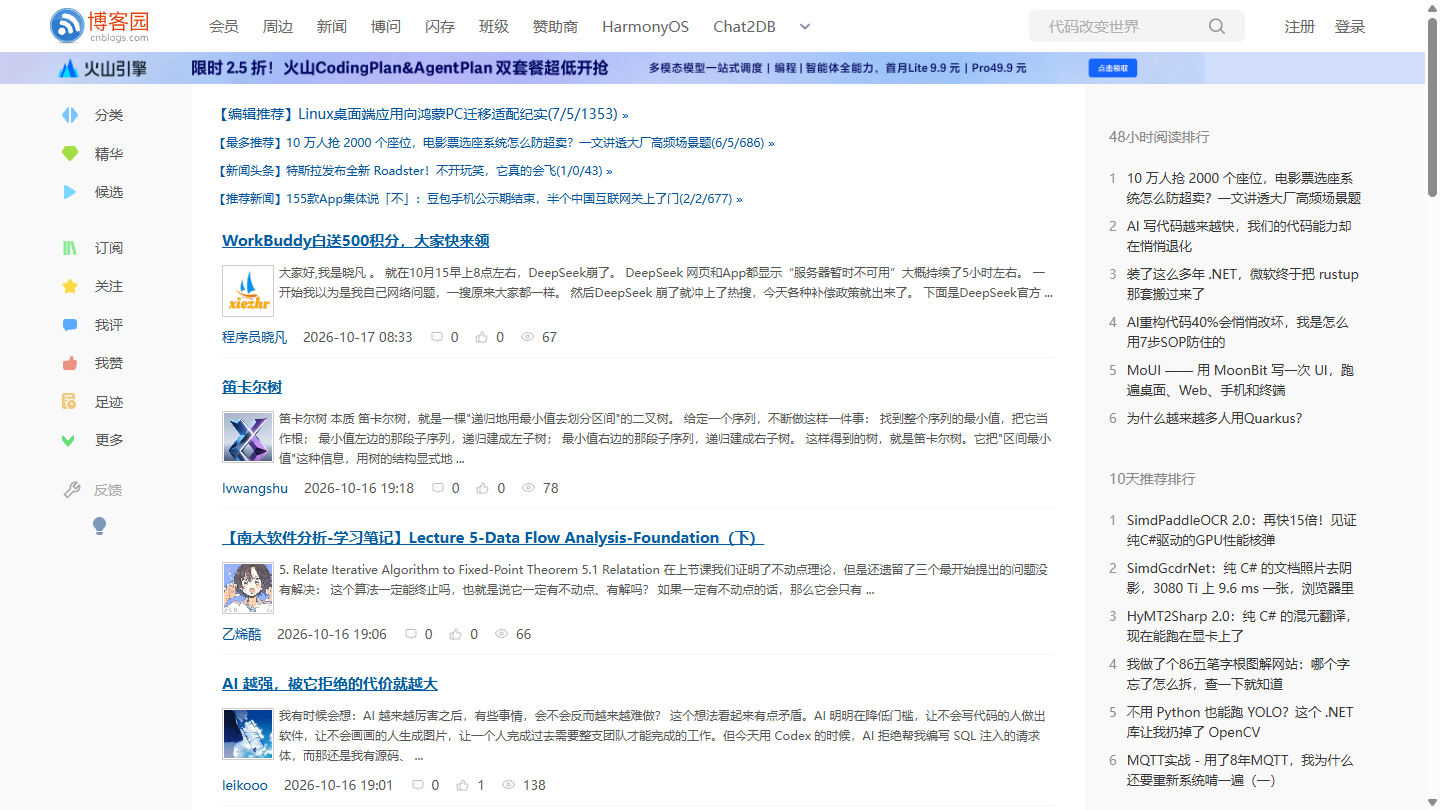Open the 分类 category sidebar icon

coord(69,115)
